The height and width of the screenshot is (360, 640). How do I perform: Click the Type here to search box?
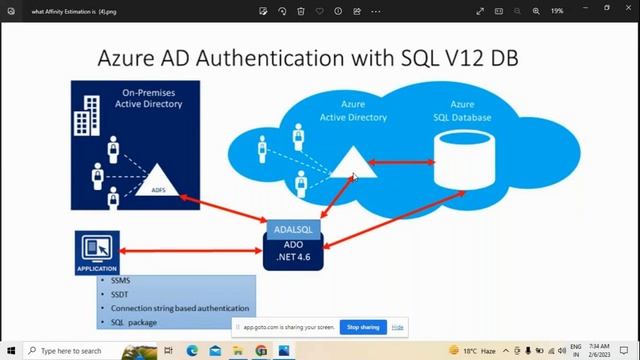pos(90,351)
